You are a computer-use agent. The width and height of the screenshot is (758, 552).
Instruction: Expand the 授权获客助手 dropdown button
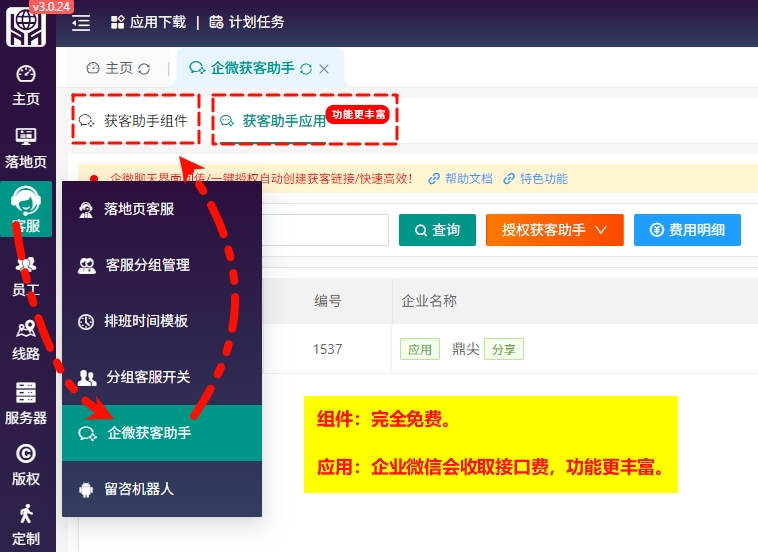click(x=555, y=230)
